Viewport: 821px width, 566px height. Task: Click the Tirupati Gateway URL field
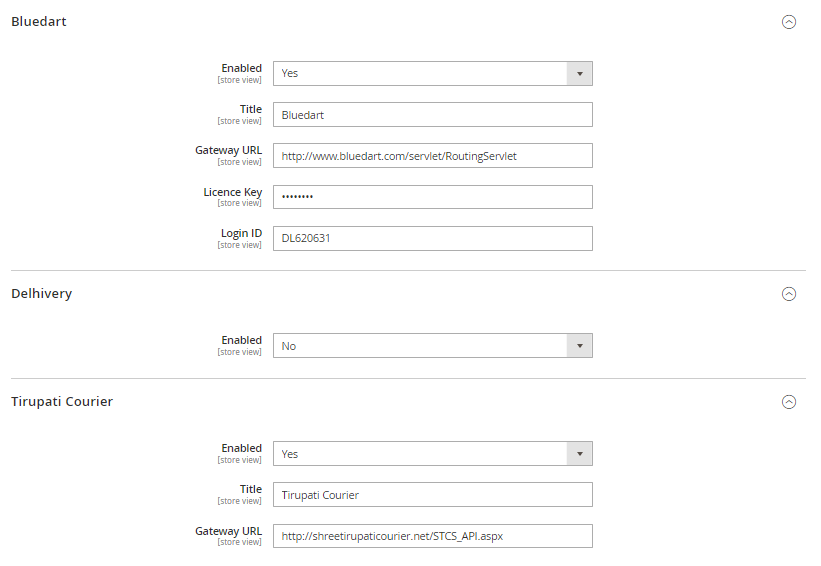[x=433, y=536]
